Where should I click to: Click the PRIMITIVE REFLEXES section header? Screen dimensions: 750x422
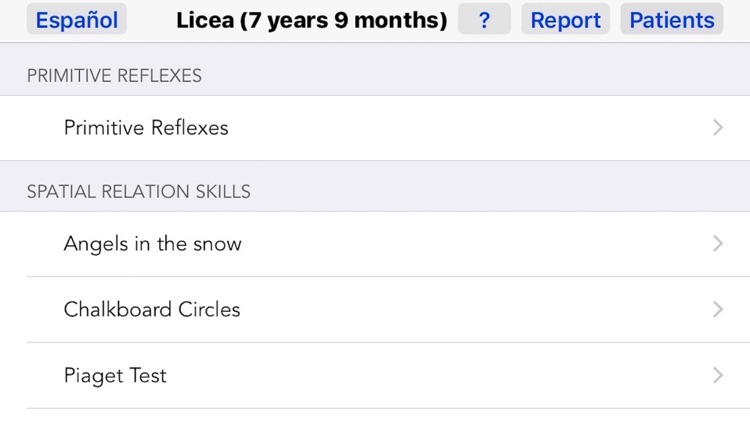tap(114, 76)
